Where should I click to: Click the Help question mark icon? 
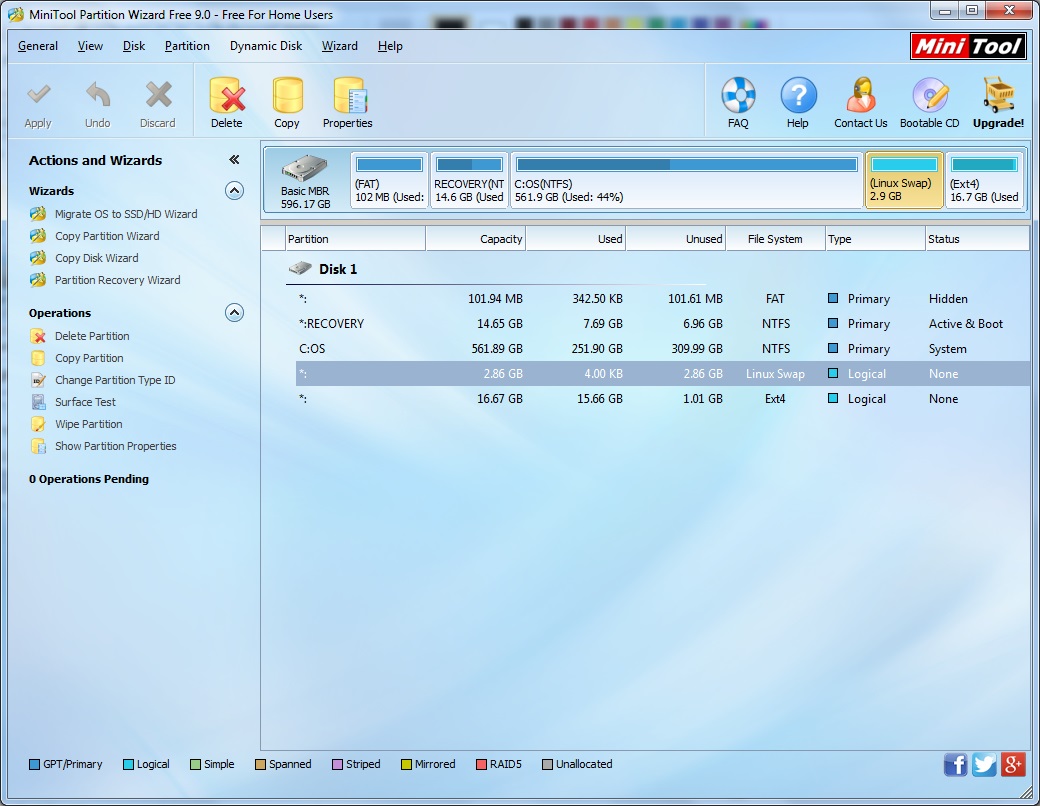(798, 95)
